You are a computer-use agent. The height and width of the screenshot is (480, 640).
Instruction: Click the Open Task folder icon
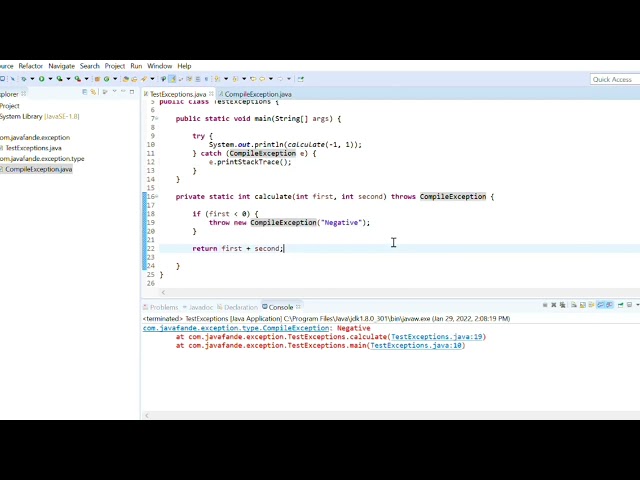134,79
